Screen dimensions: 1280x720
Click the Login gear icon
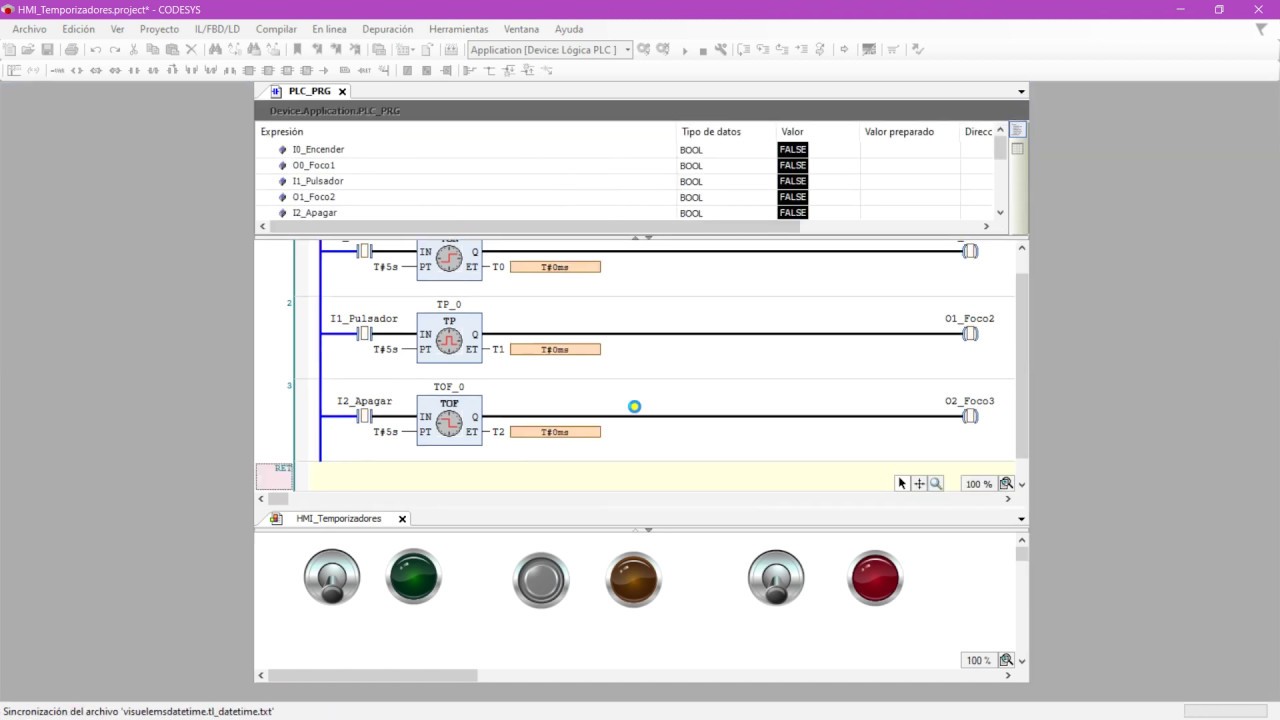644,49
